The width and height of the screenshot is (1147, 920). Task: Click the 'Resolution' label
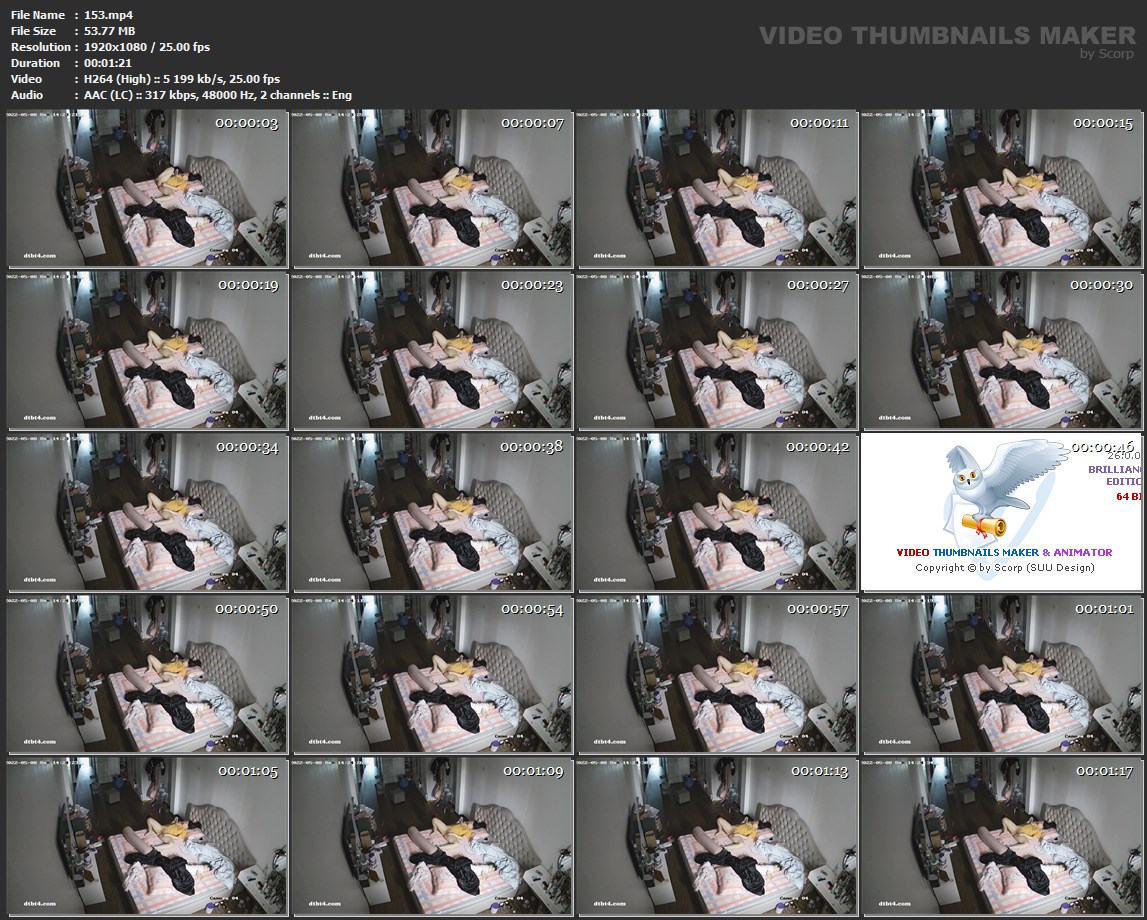click(41, 47)
